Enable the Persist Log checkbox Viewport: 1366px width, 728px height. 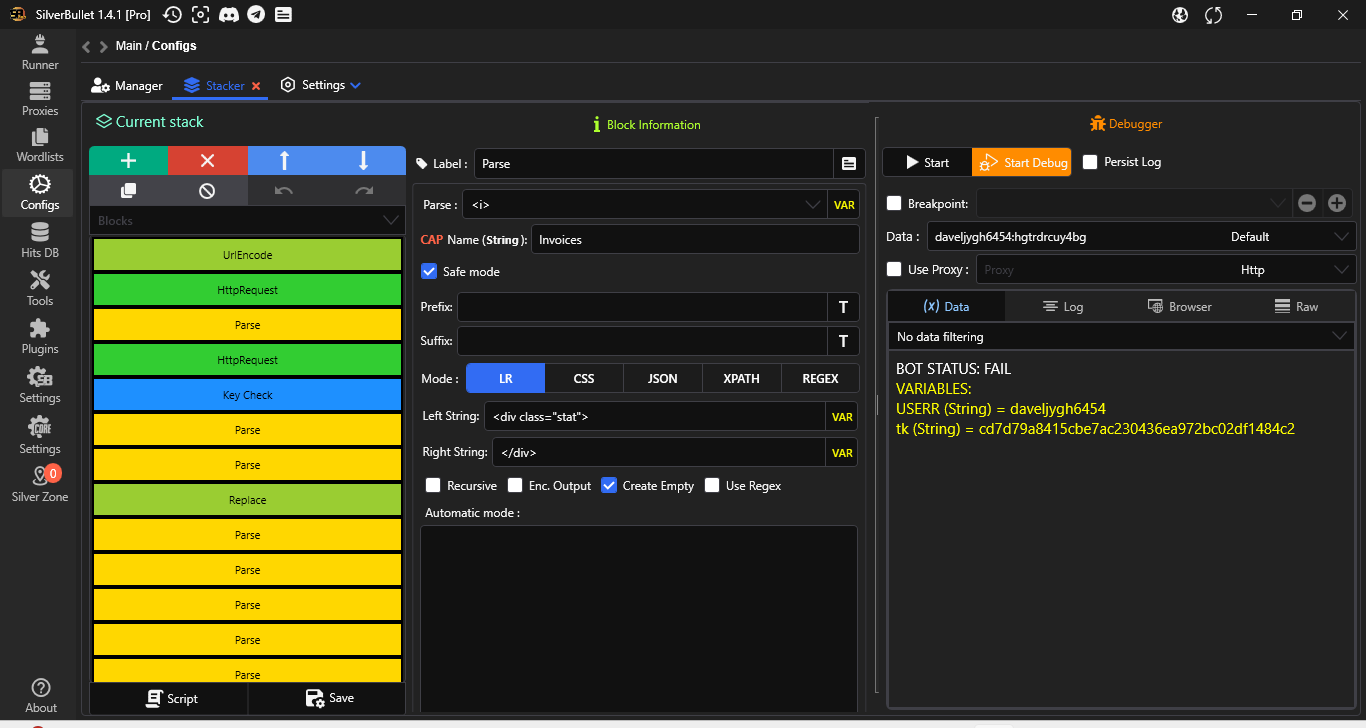pos(1090,162)
